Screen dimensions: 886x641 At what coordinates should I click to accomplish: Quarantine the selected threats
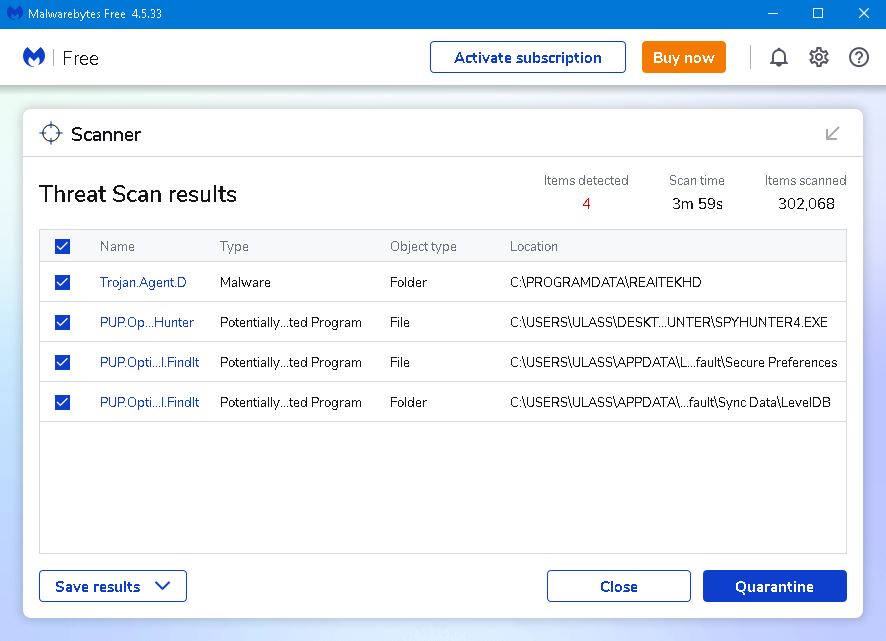[775, 586]
